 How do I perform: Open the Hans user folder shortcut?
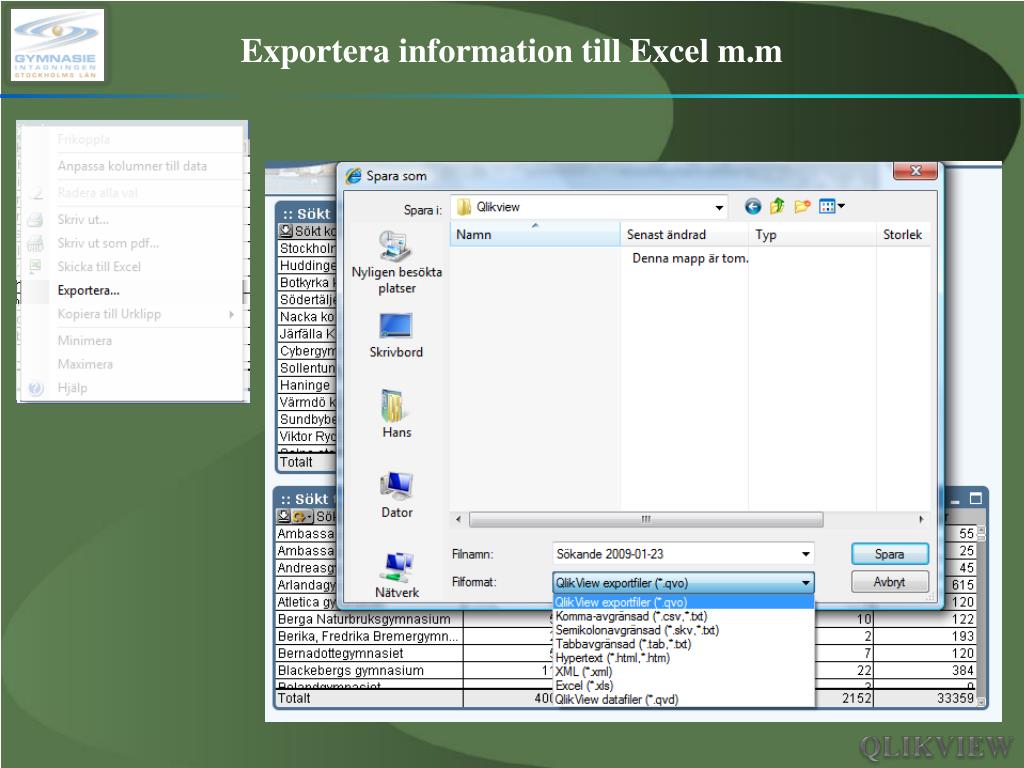[396, 414]
